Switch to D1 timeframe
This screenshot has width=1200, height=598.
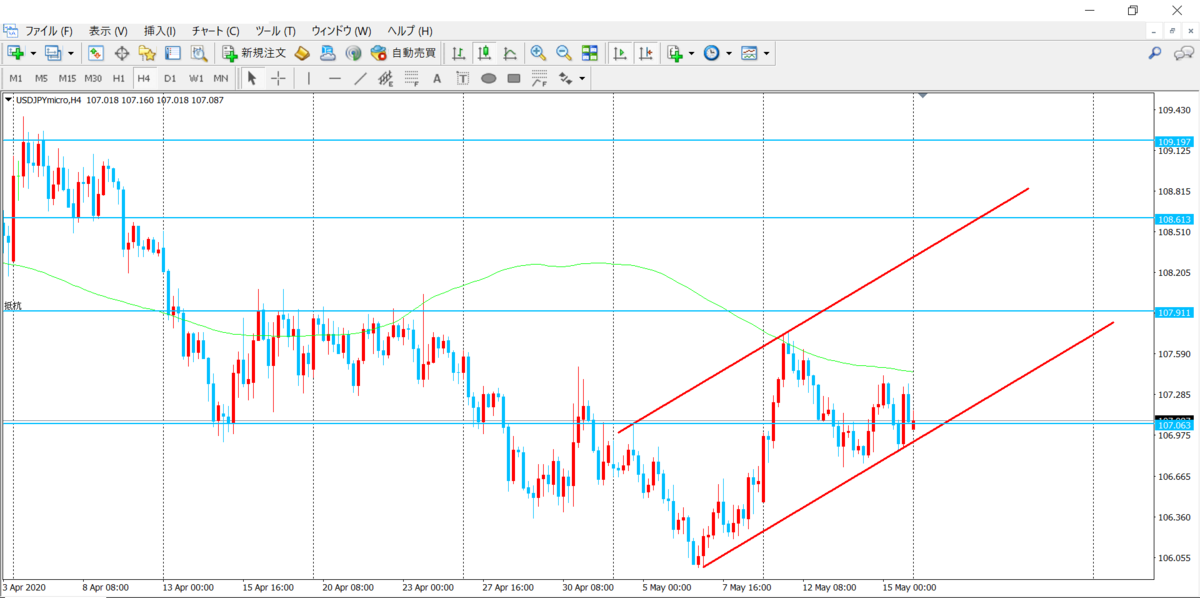click(x=170, y=78)
